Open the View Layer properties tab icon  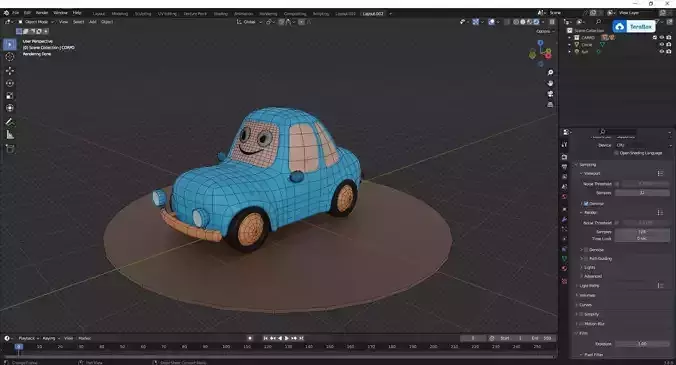(x=564, y=177)
